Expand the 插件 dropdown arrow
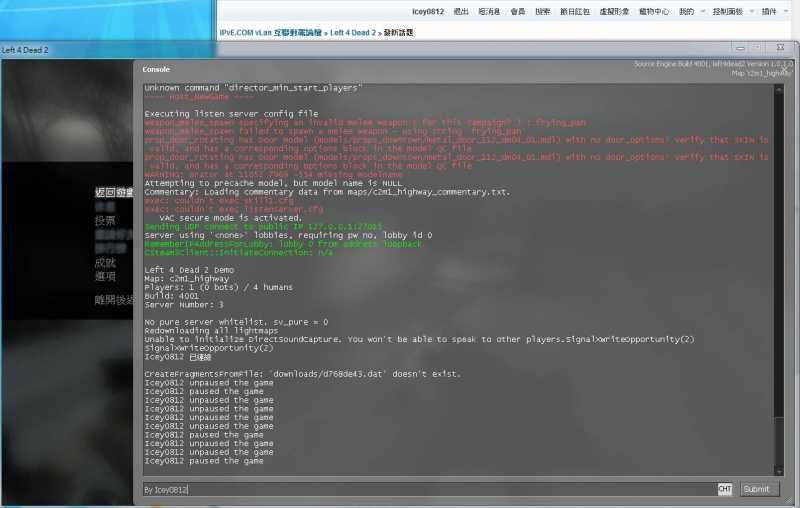Screen dimensions: 800x508 click(784, 12)
